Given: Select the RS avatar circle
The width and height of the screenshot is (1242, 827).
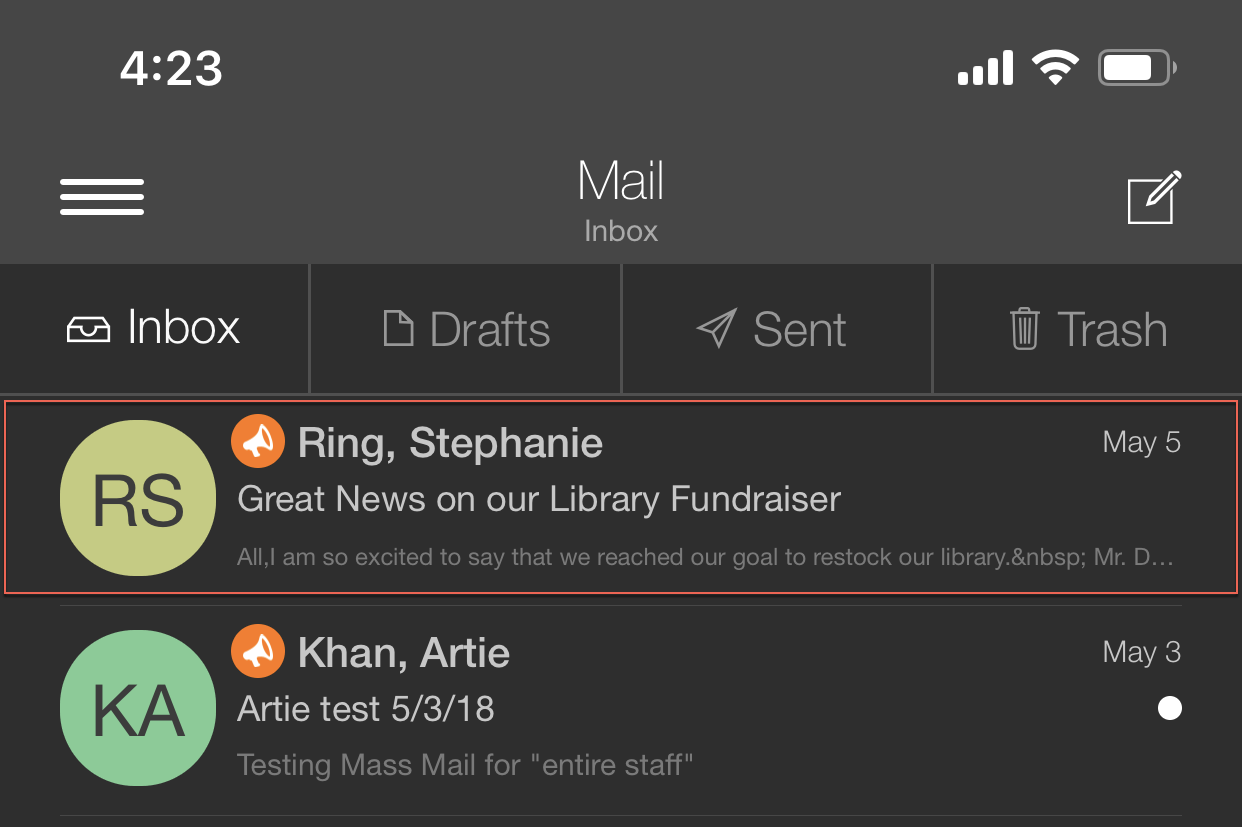Looking at the screenshot, I should [138, 498].
